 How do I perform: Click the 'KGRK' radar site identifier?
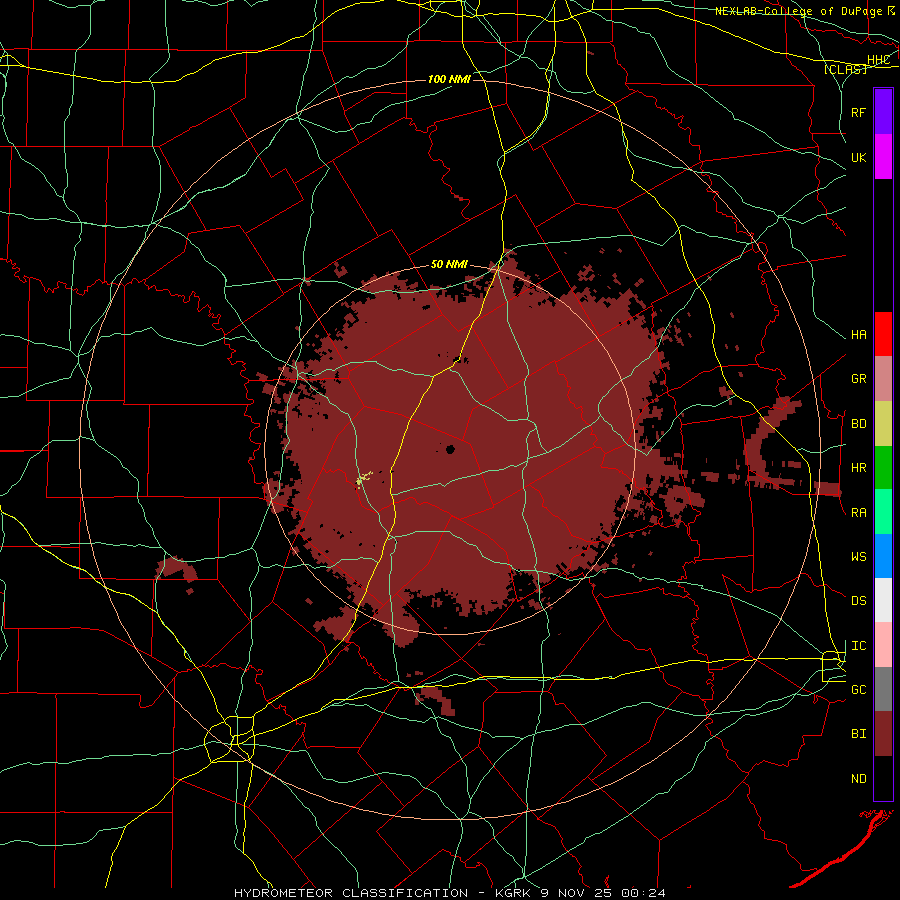pos(514,893)
